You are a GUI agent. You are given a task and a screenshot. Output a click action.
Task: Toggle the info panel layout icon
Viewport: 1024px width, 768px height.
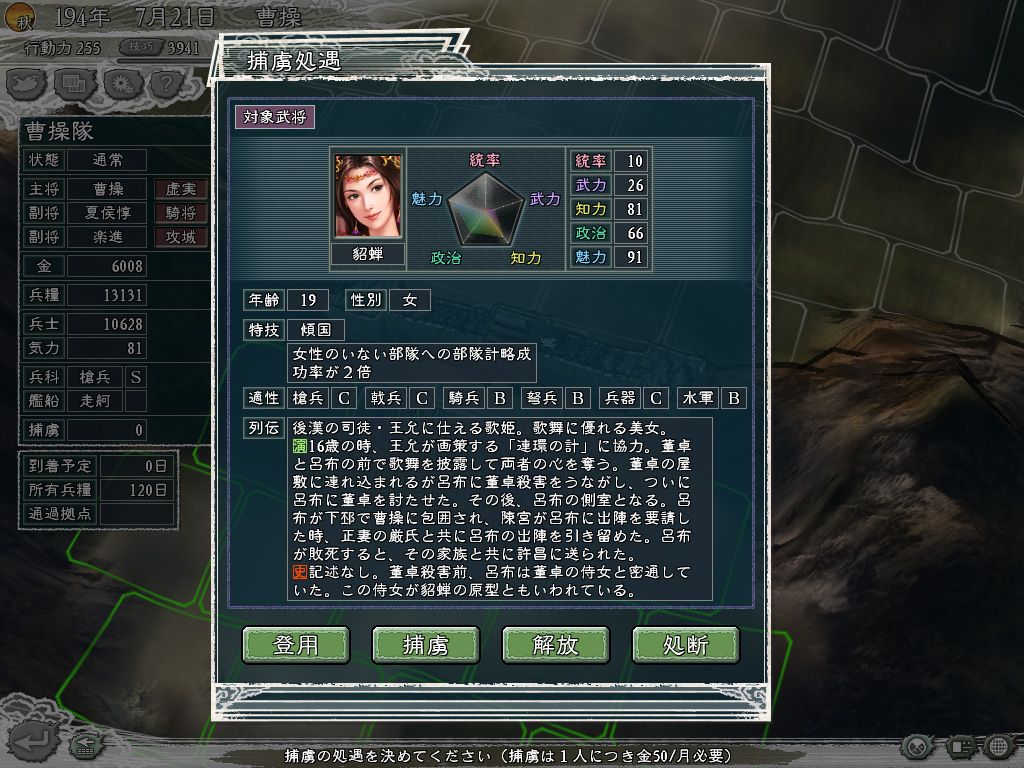959,746
